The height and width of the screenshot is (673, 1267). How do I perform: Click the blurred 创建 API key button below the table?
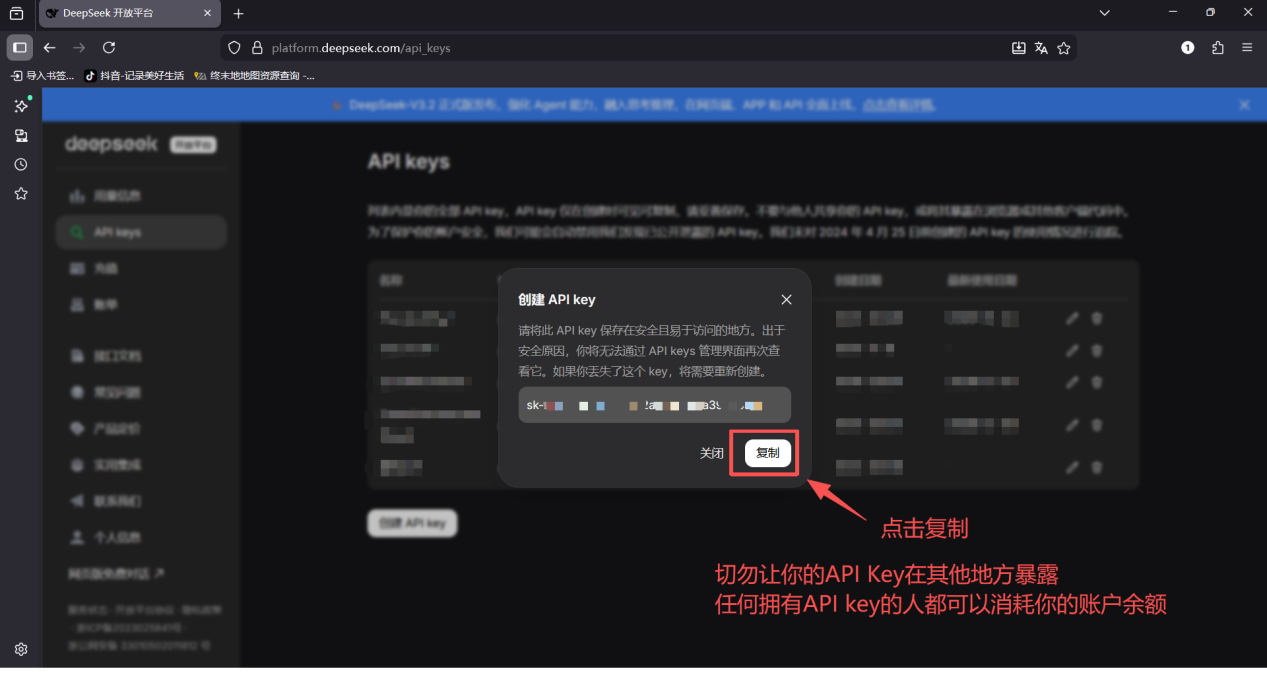tap(412, 523)
